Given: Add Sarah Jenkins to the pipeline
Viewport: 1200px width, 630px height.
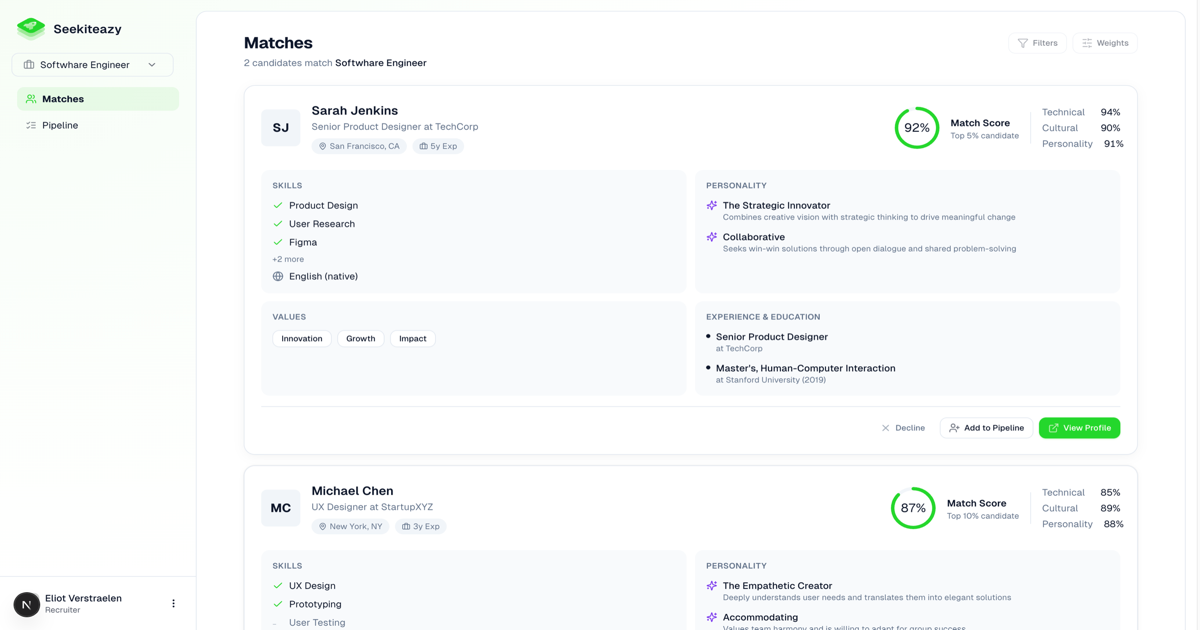Looking at the screenshot, I should tap(986, 428).
